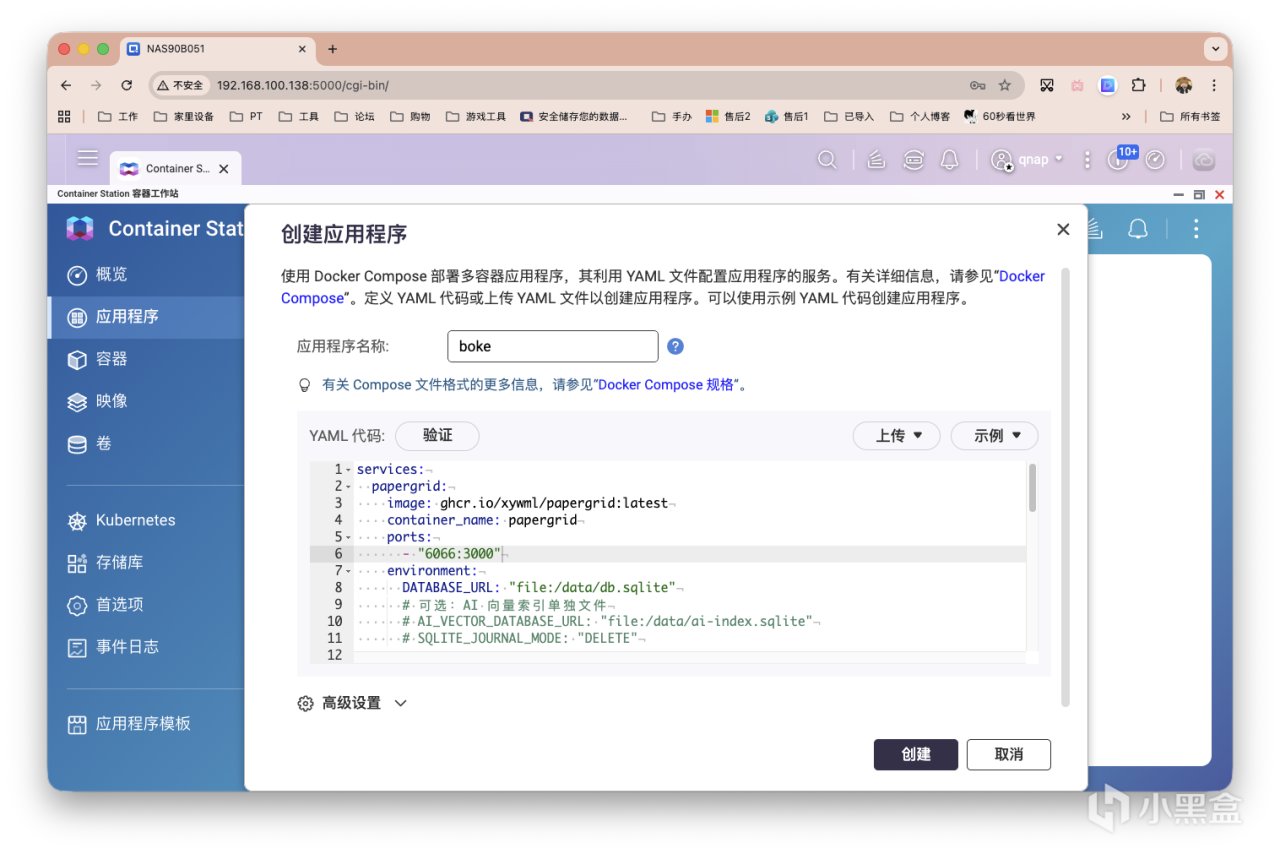1280x854 pixels.
Task: Click the help question mark beside application name
Action: tap(675, 346)
